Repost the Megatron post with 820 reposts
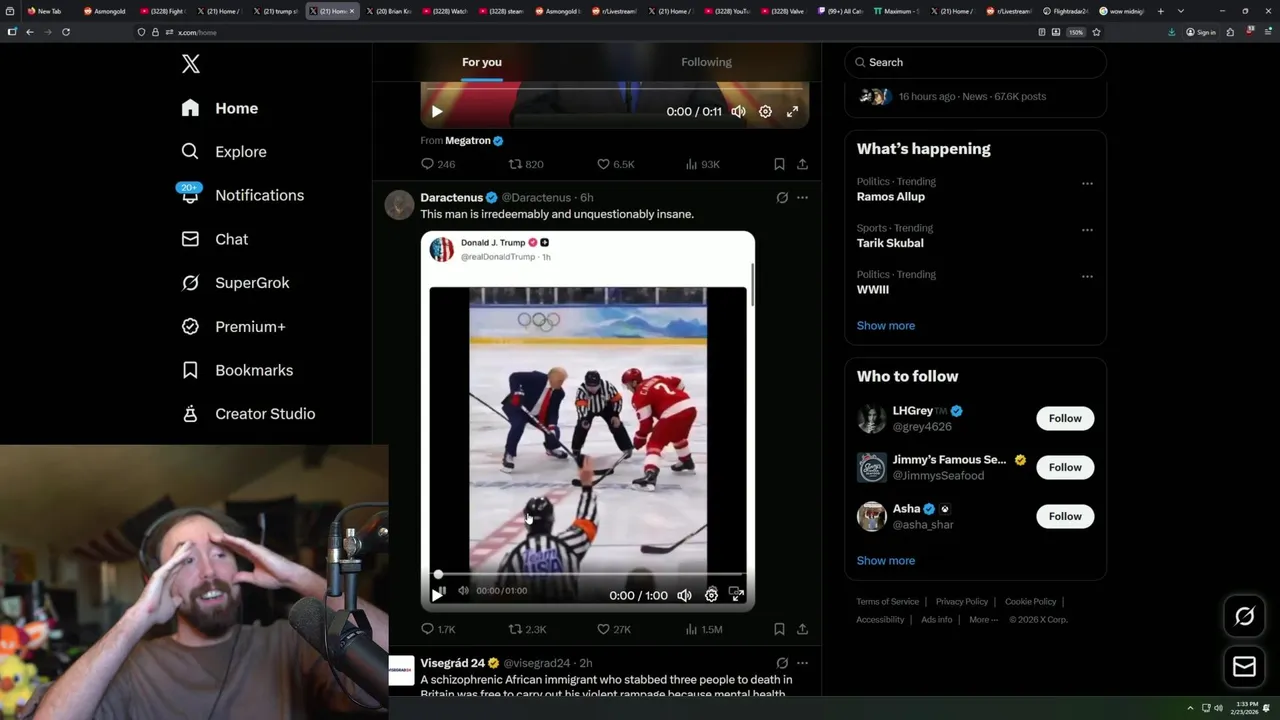Screen dimensions: 1280x720 point(526,164)
